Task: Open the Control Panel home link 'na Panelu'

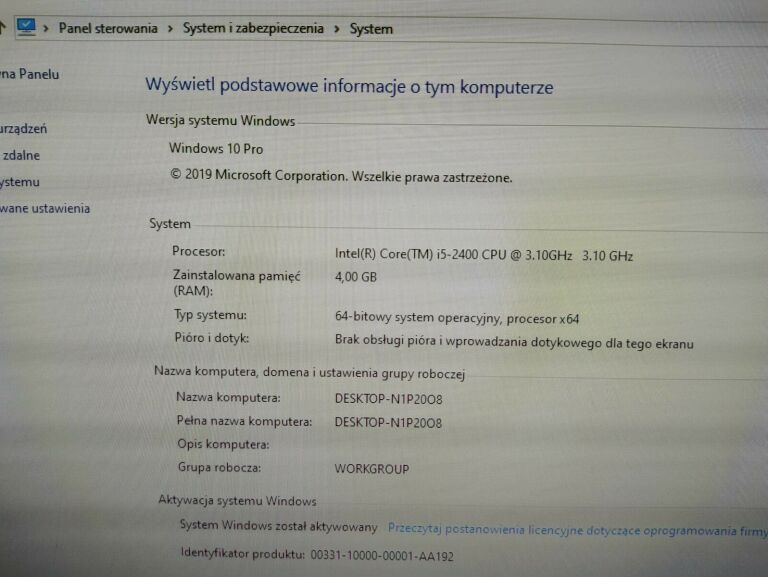Action: (x=30, y=74)
